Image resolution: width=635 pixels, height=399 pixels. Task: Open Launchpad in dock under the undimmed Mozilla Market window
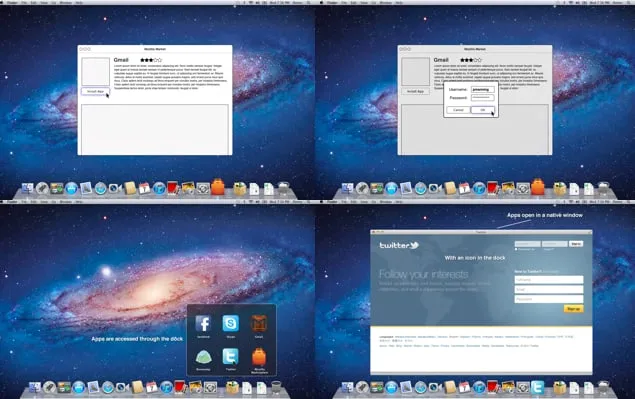click(42, 188)
